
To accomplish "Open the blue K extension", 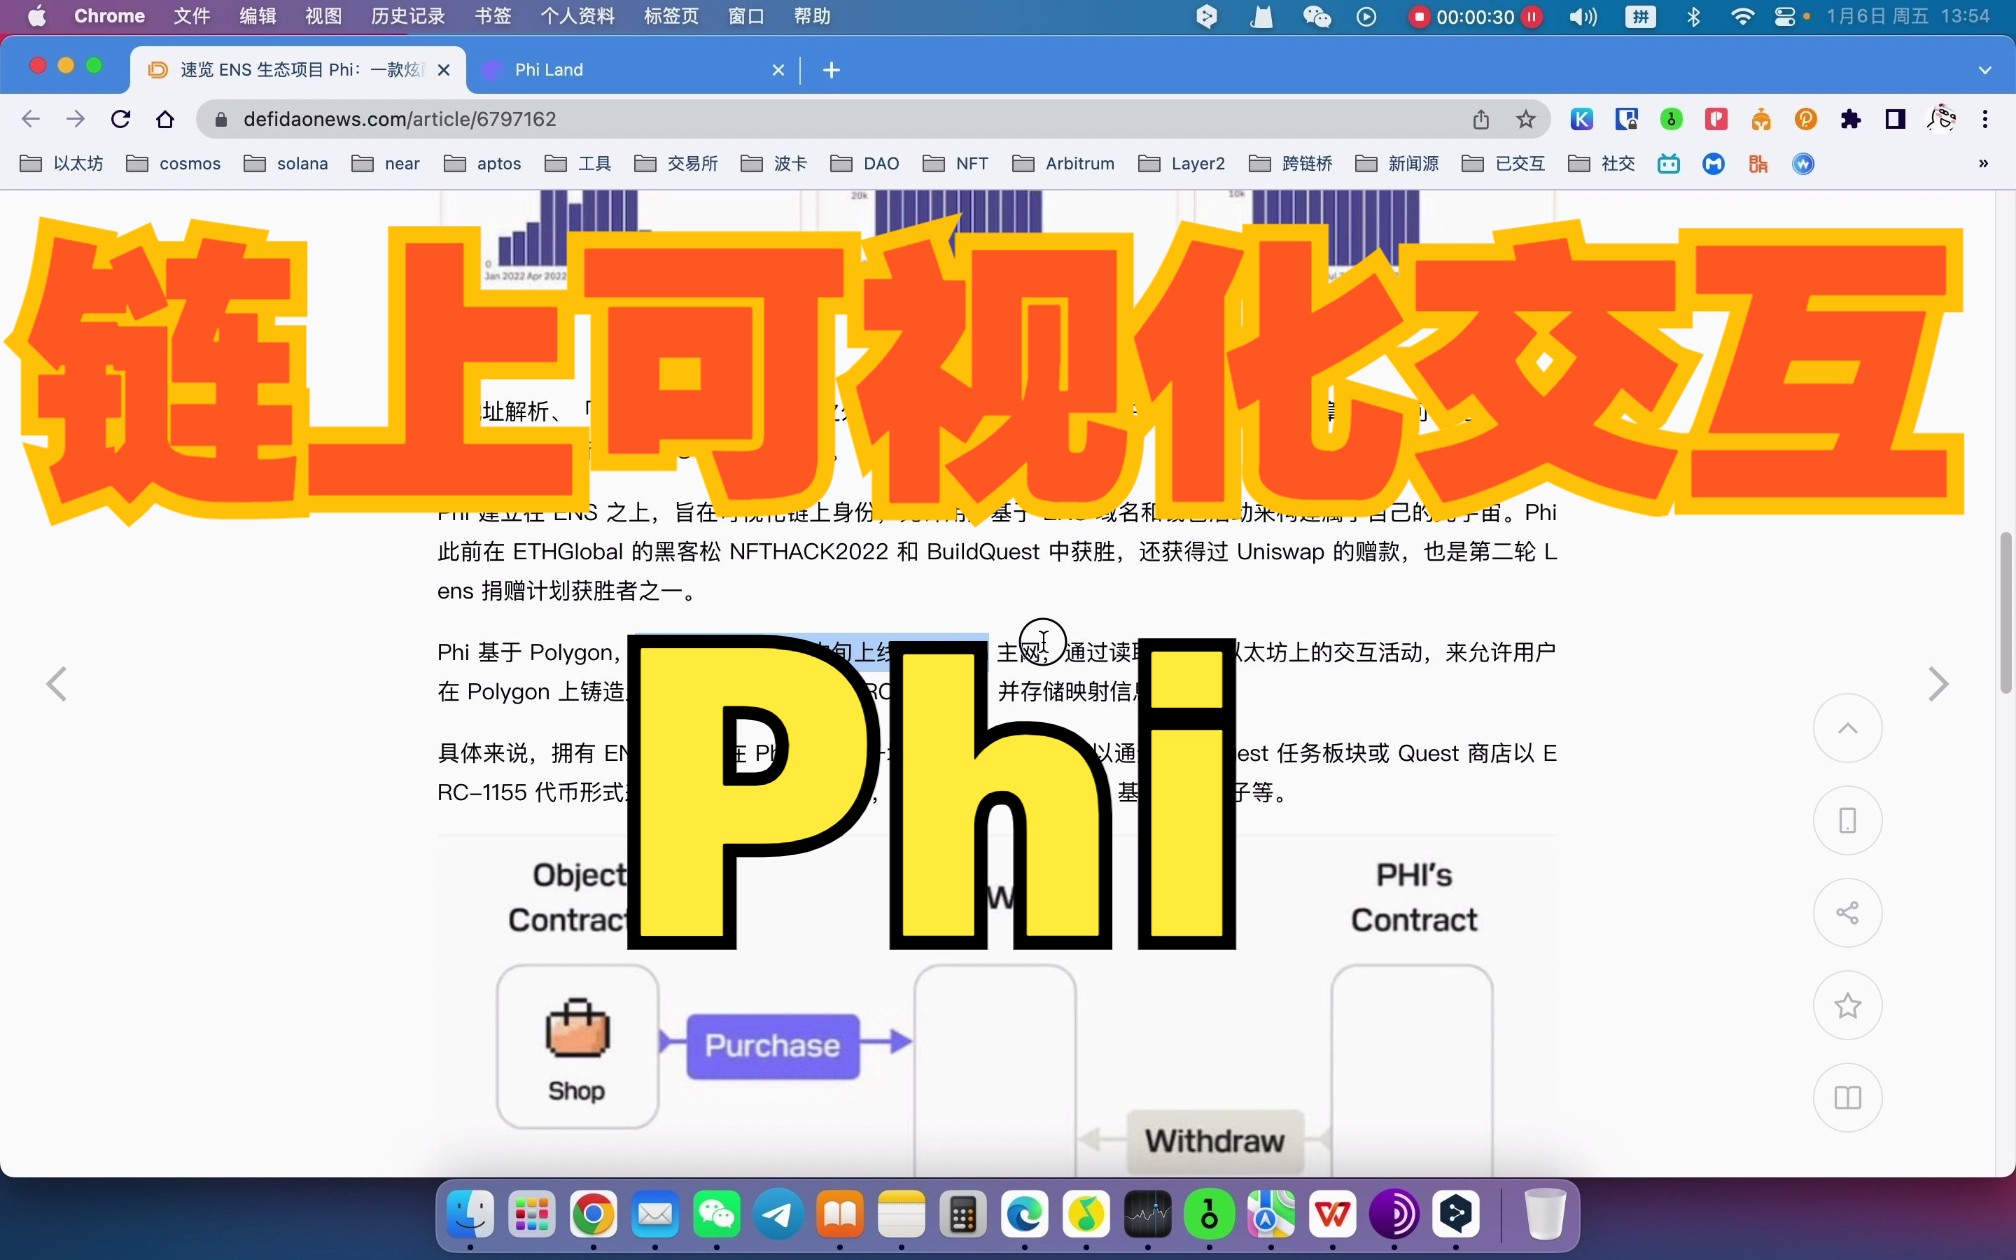I will pos(1582,119).
